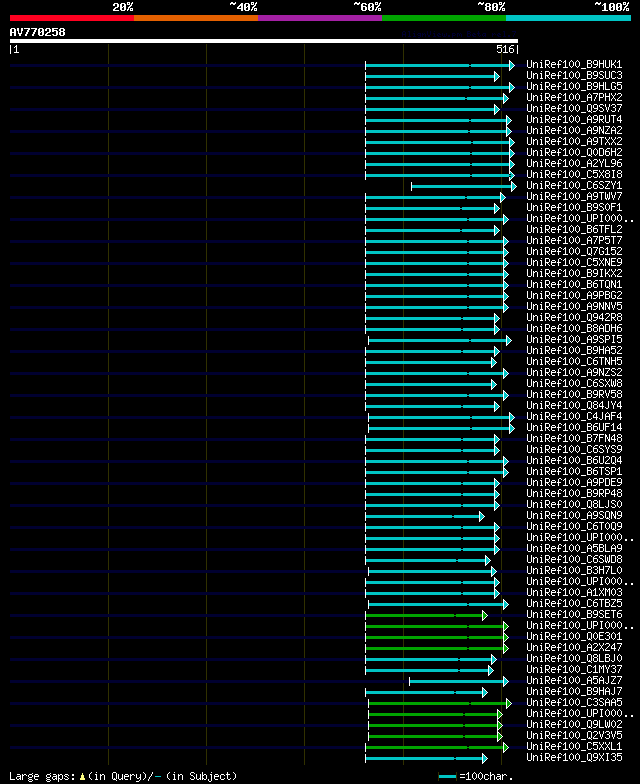The height and width of the screenshot is (784, 640).
Task: Select the UniRef100_B9IKX2 label
Action: tap(574, 274)
